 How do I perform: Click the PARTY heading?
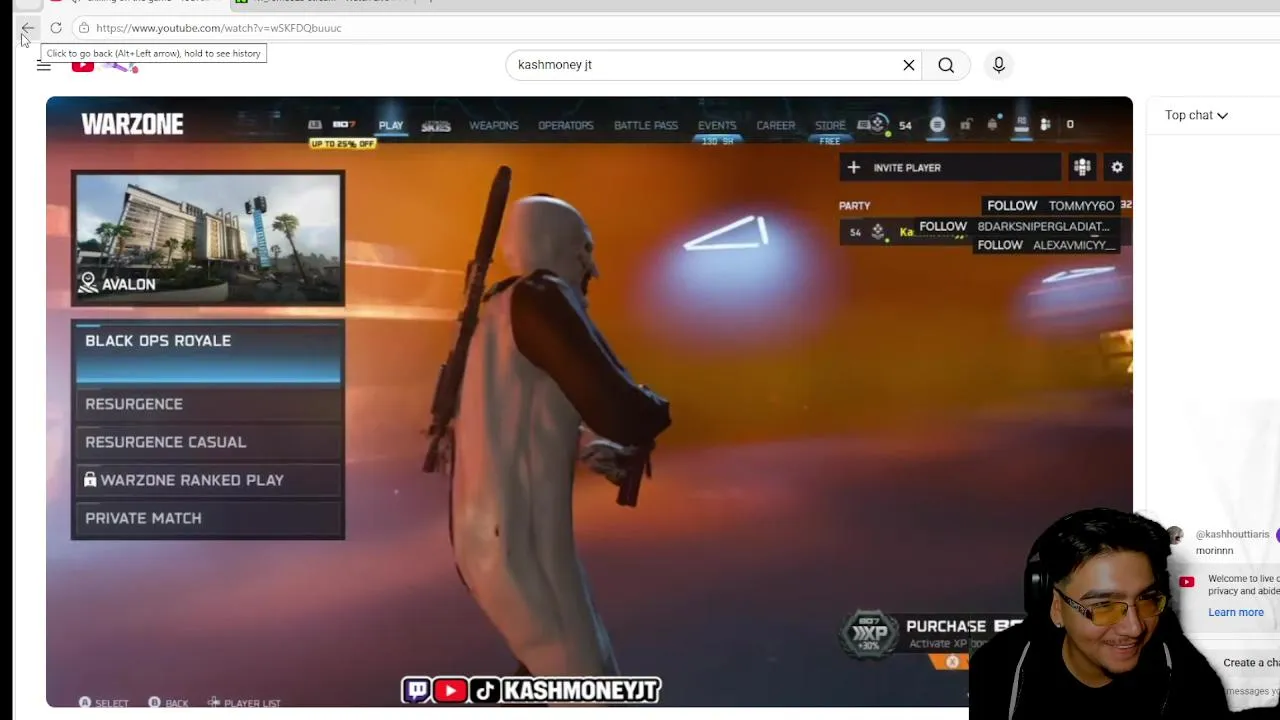pyautogui.click(x=854, y=206)
